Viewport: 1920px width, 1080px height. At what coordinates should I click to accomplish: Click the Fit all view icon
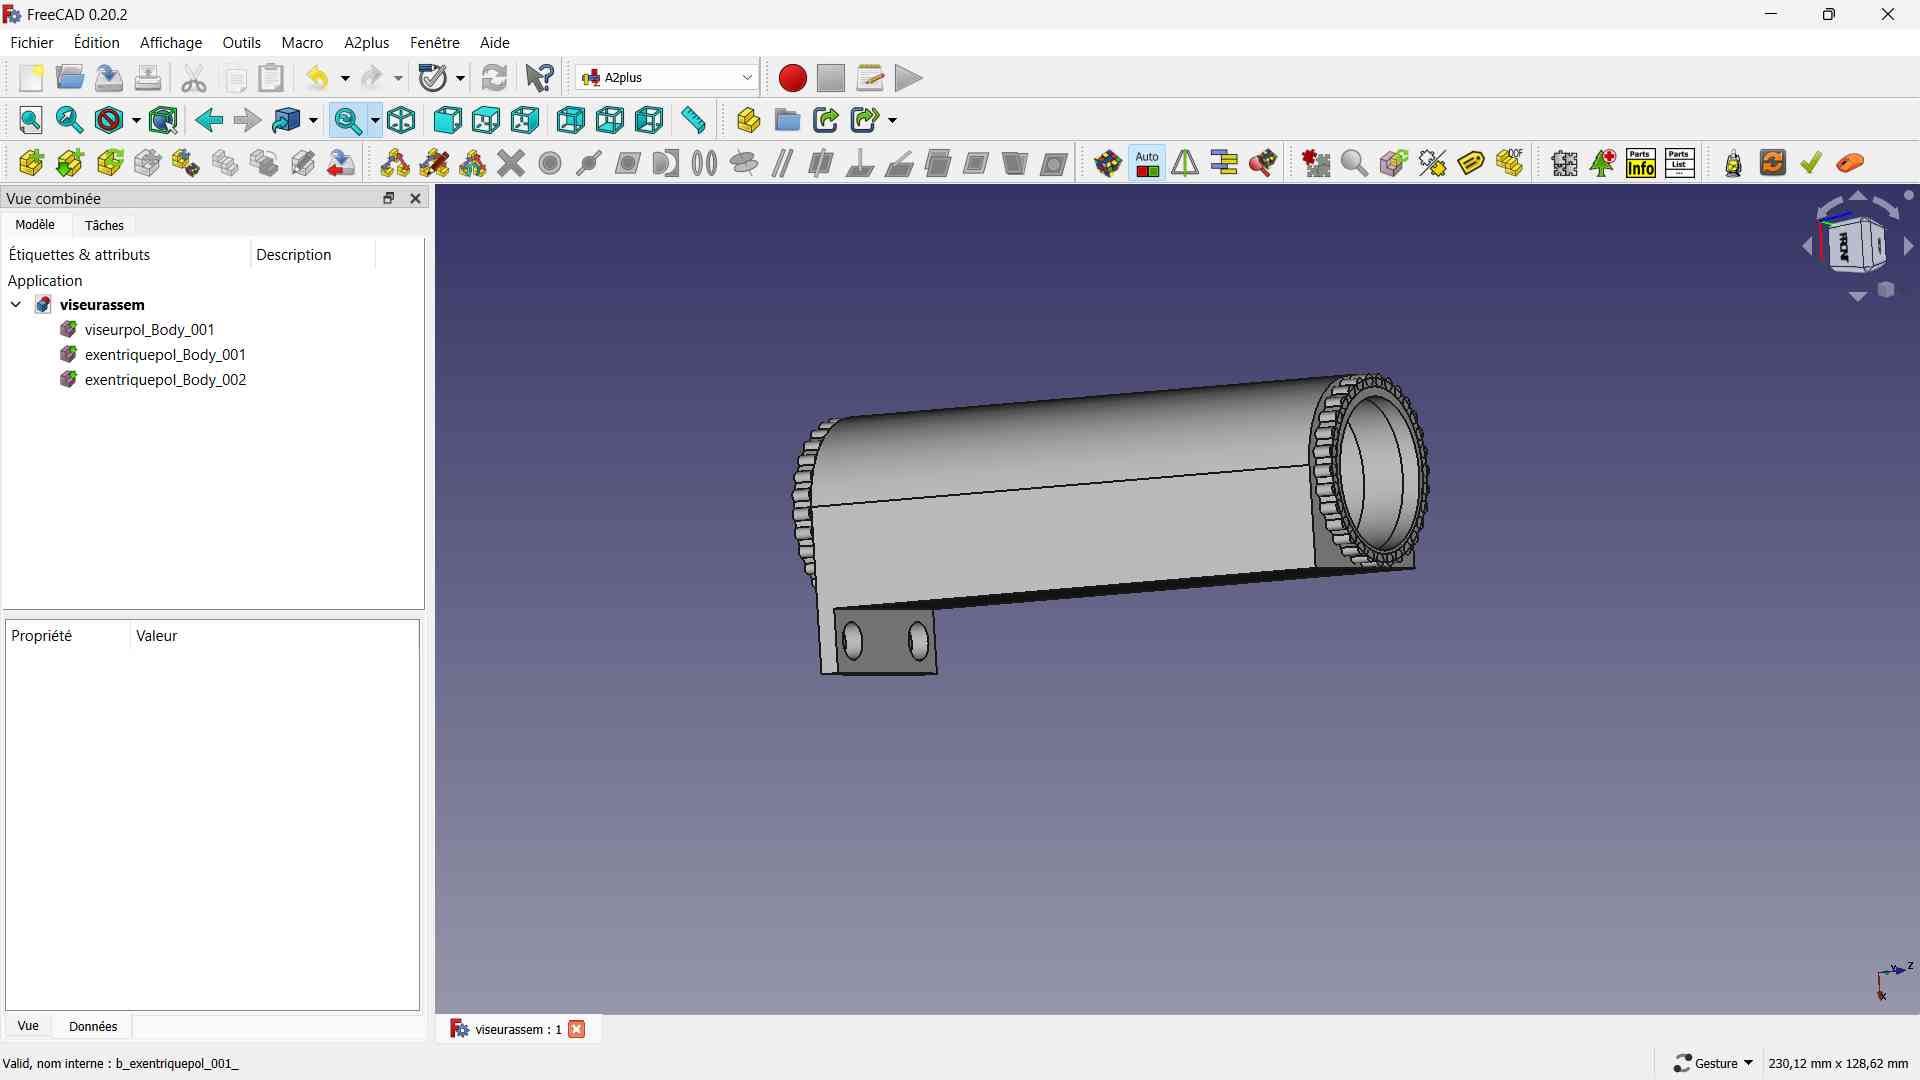pyautogui.click(x=31, y=121)
